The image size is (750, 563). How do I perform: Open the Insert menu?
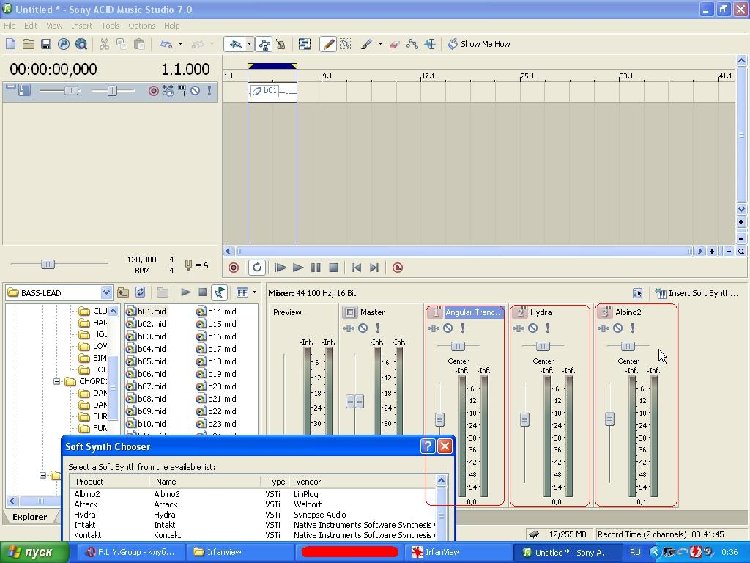pyautogui.click(x=82, y=26)
